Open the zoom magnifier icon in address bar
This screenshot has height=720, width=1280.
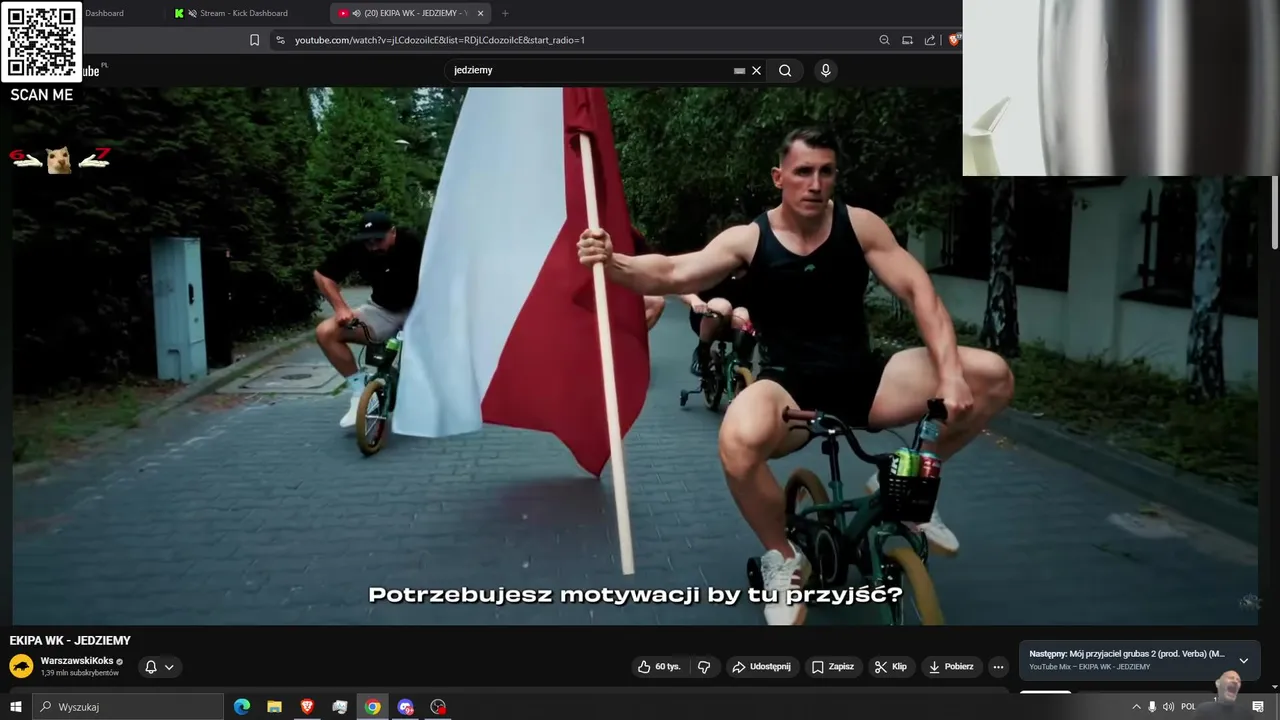pyautogui.click(x=884, y=40)
